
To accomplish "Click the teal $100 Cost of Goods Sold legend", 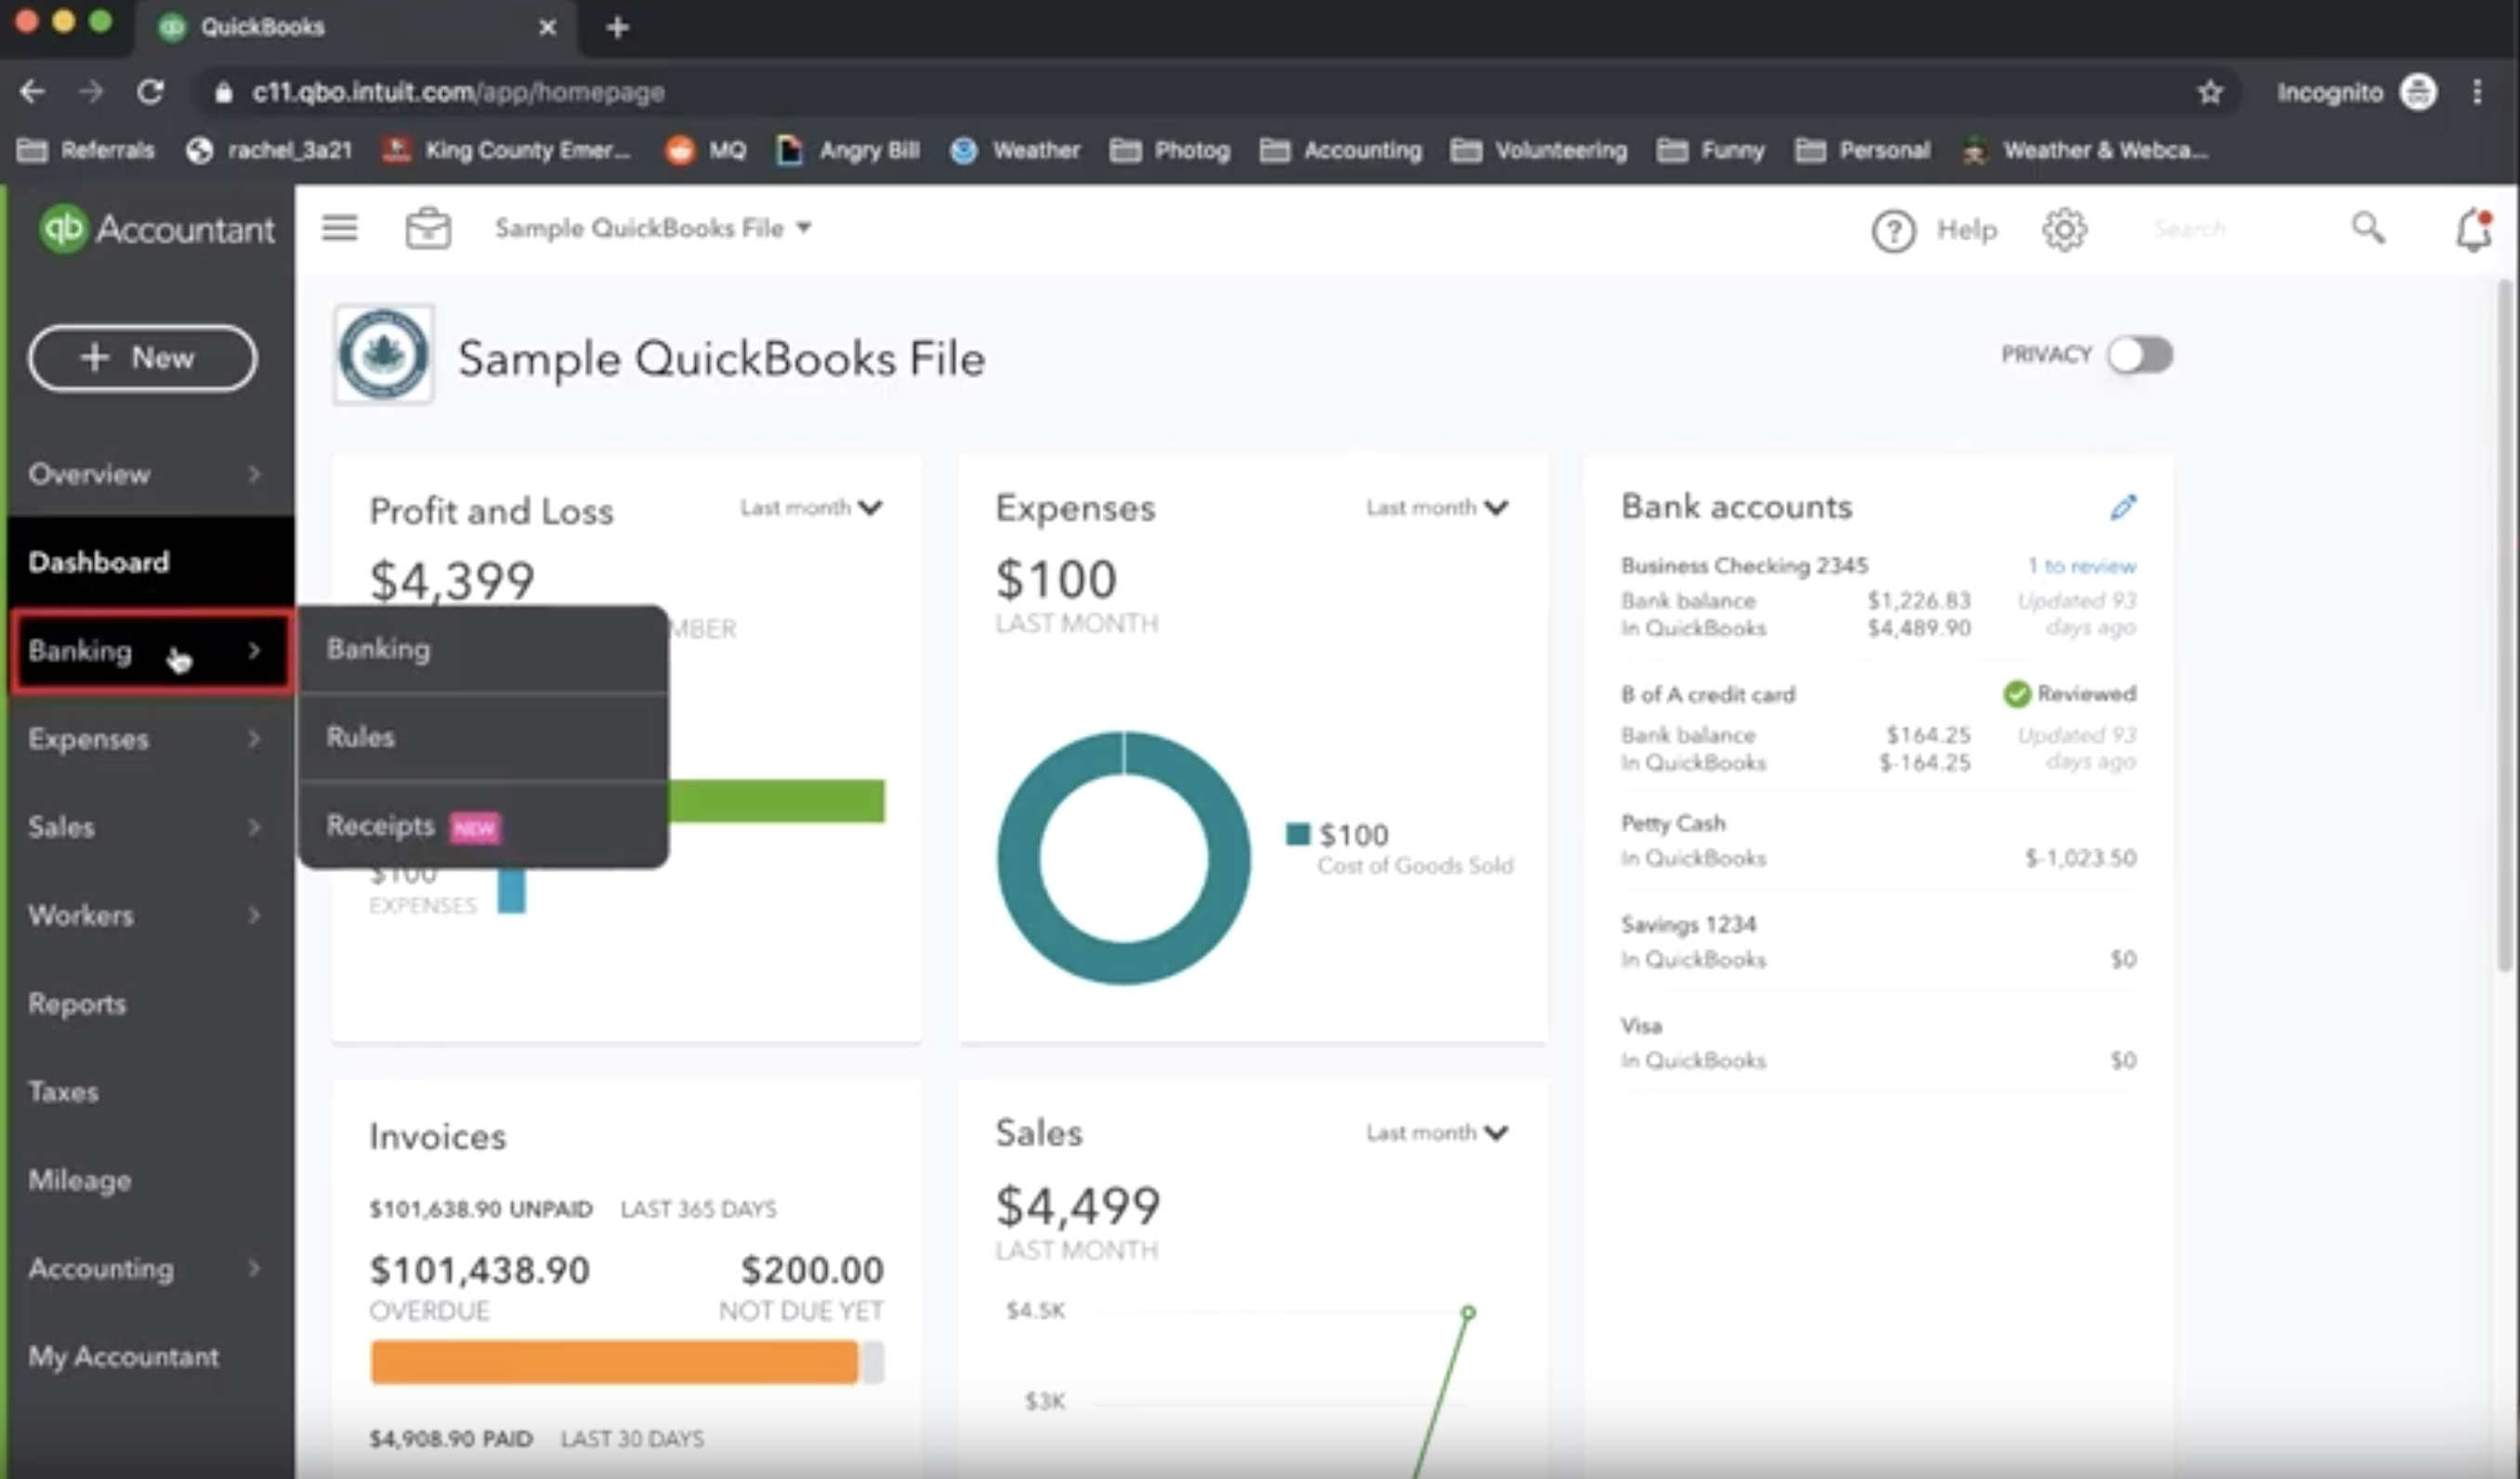I will (1400, 848).
